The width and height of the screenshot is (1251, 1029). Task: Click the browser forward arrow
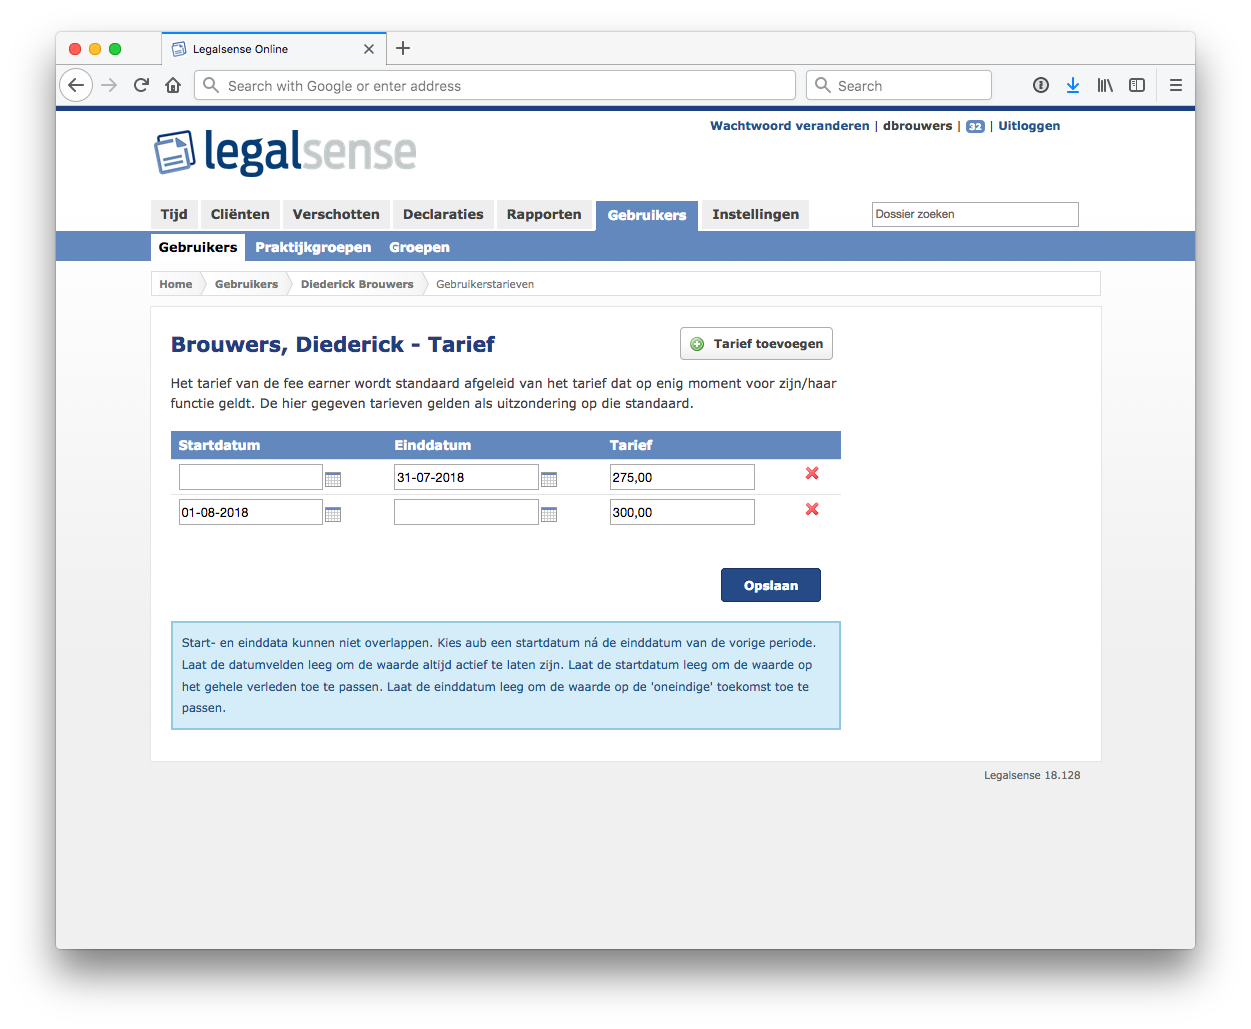[x=109, y=85]
